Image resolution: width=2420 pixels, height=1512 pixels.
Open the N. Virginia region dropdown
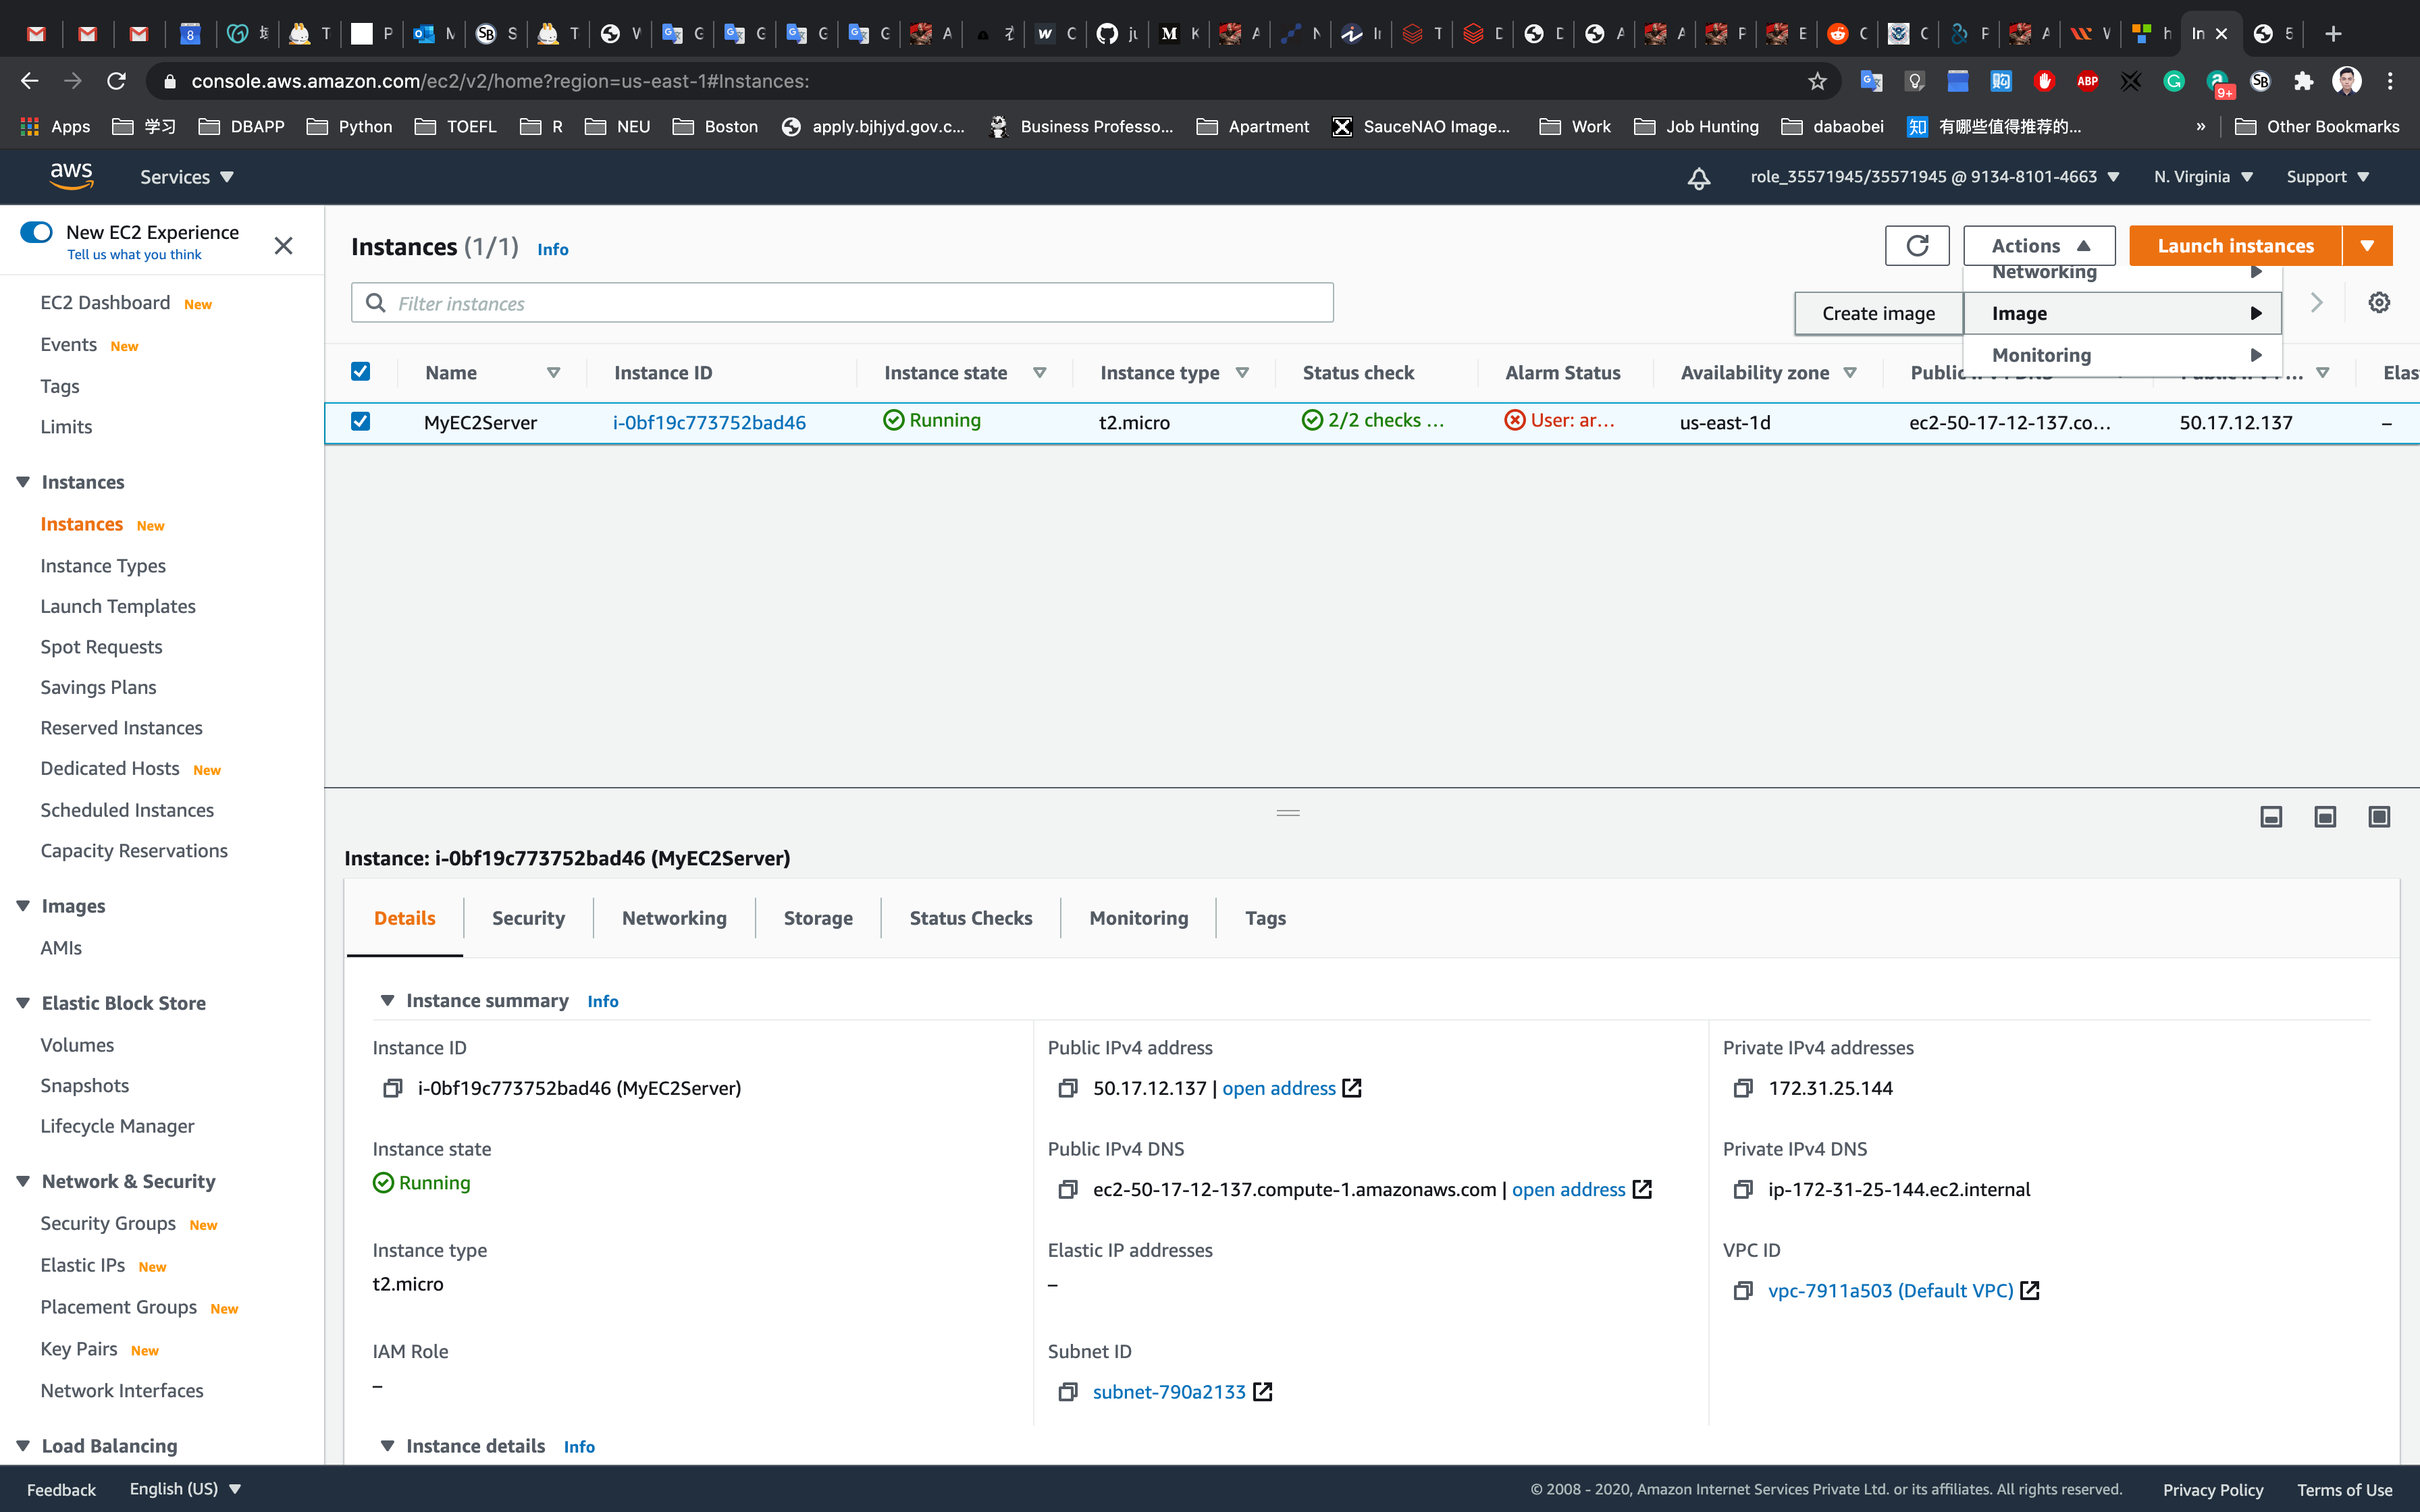[x=2203, y=177]
